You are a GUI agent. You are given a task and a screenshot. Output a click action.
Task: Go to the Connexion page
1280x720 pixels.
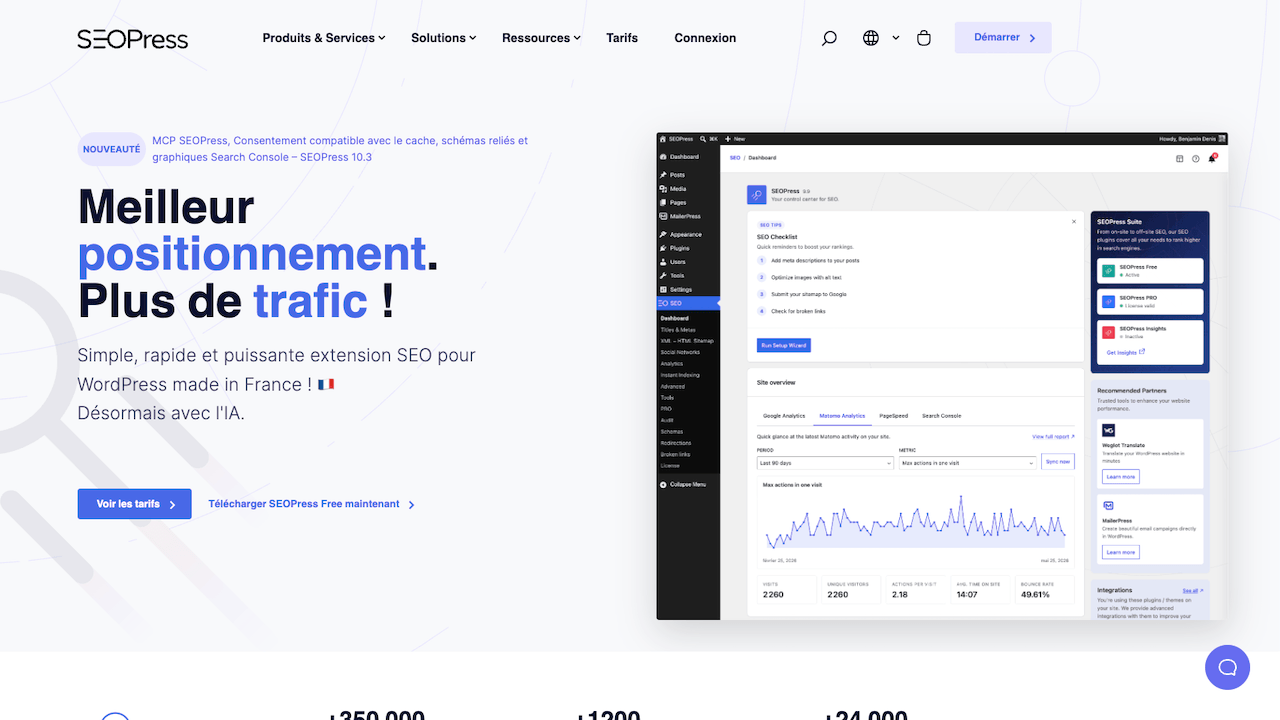705,38
